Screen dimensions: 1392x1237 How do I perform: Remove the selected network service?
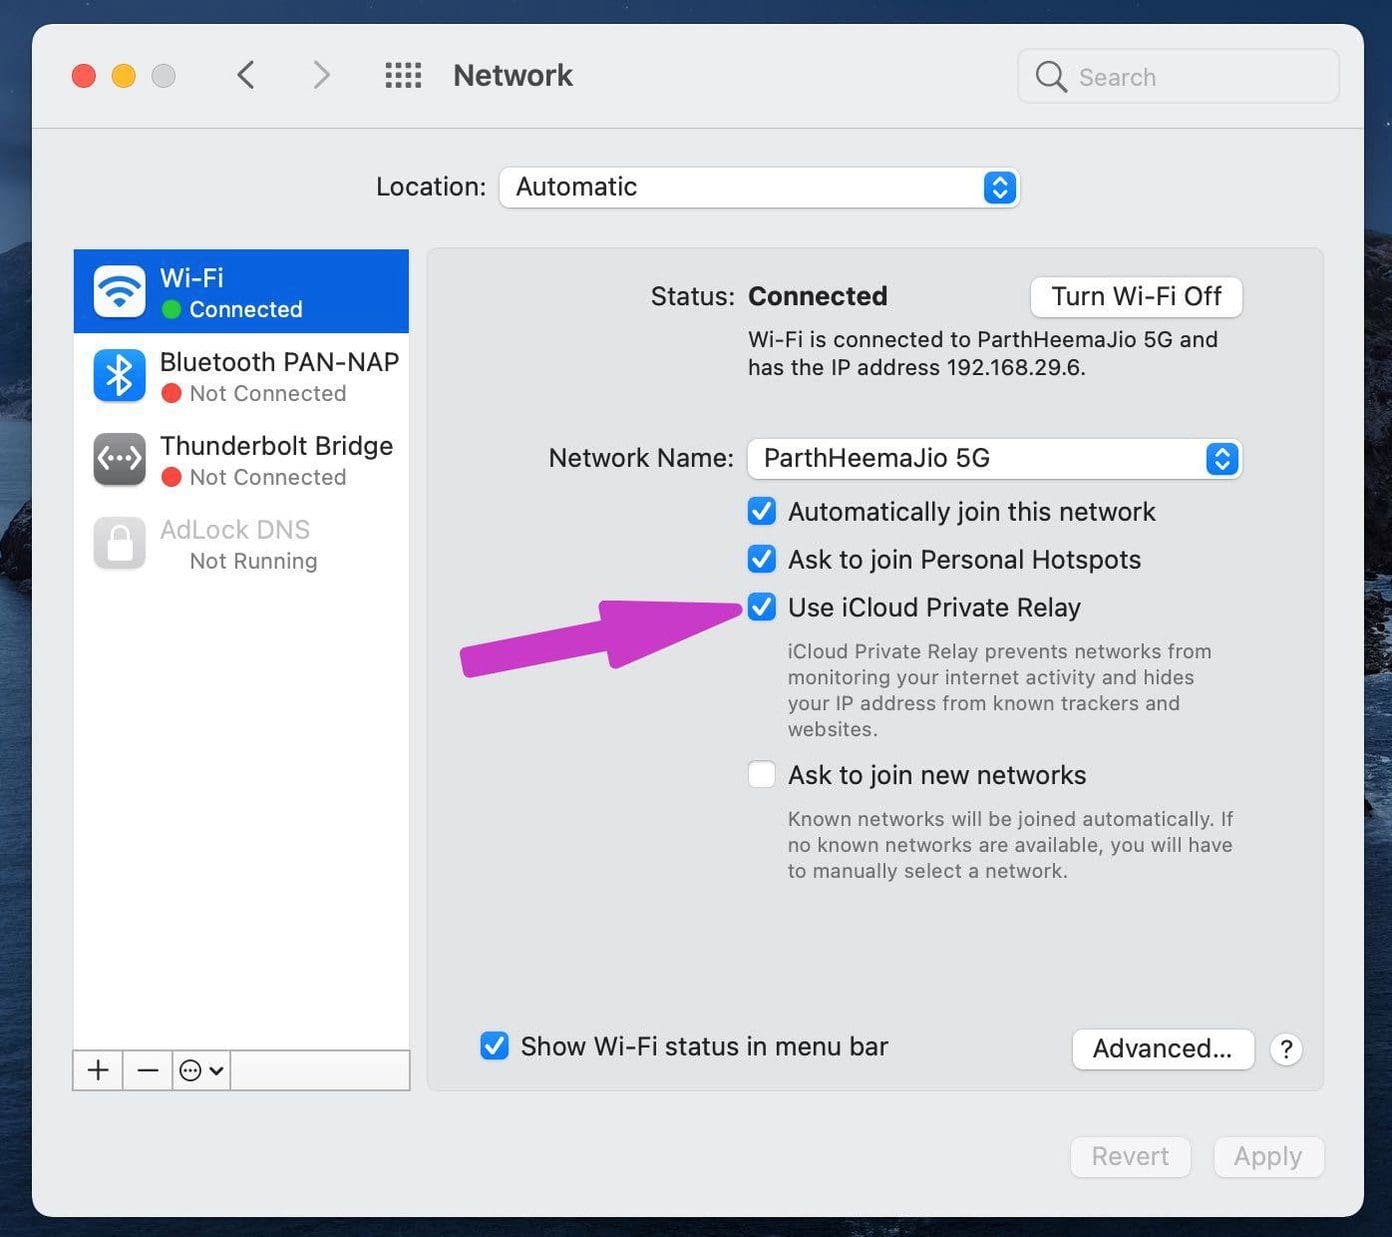tap(148, 1070)
